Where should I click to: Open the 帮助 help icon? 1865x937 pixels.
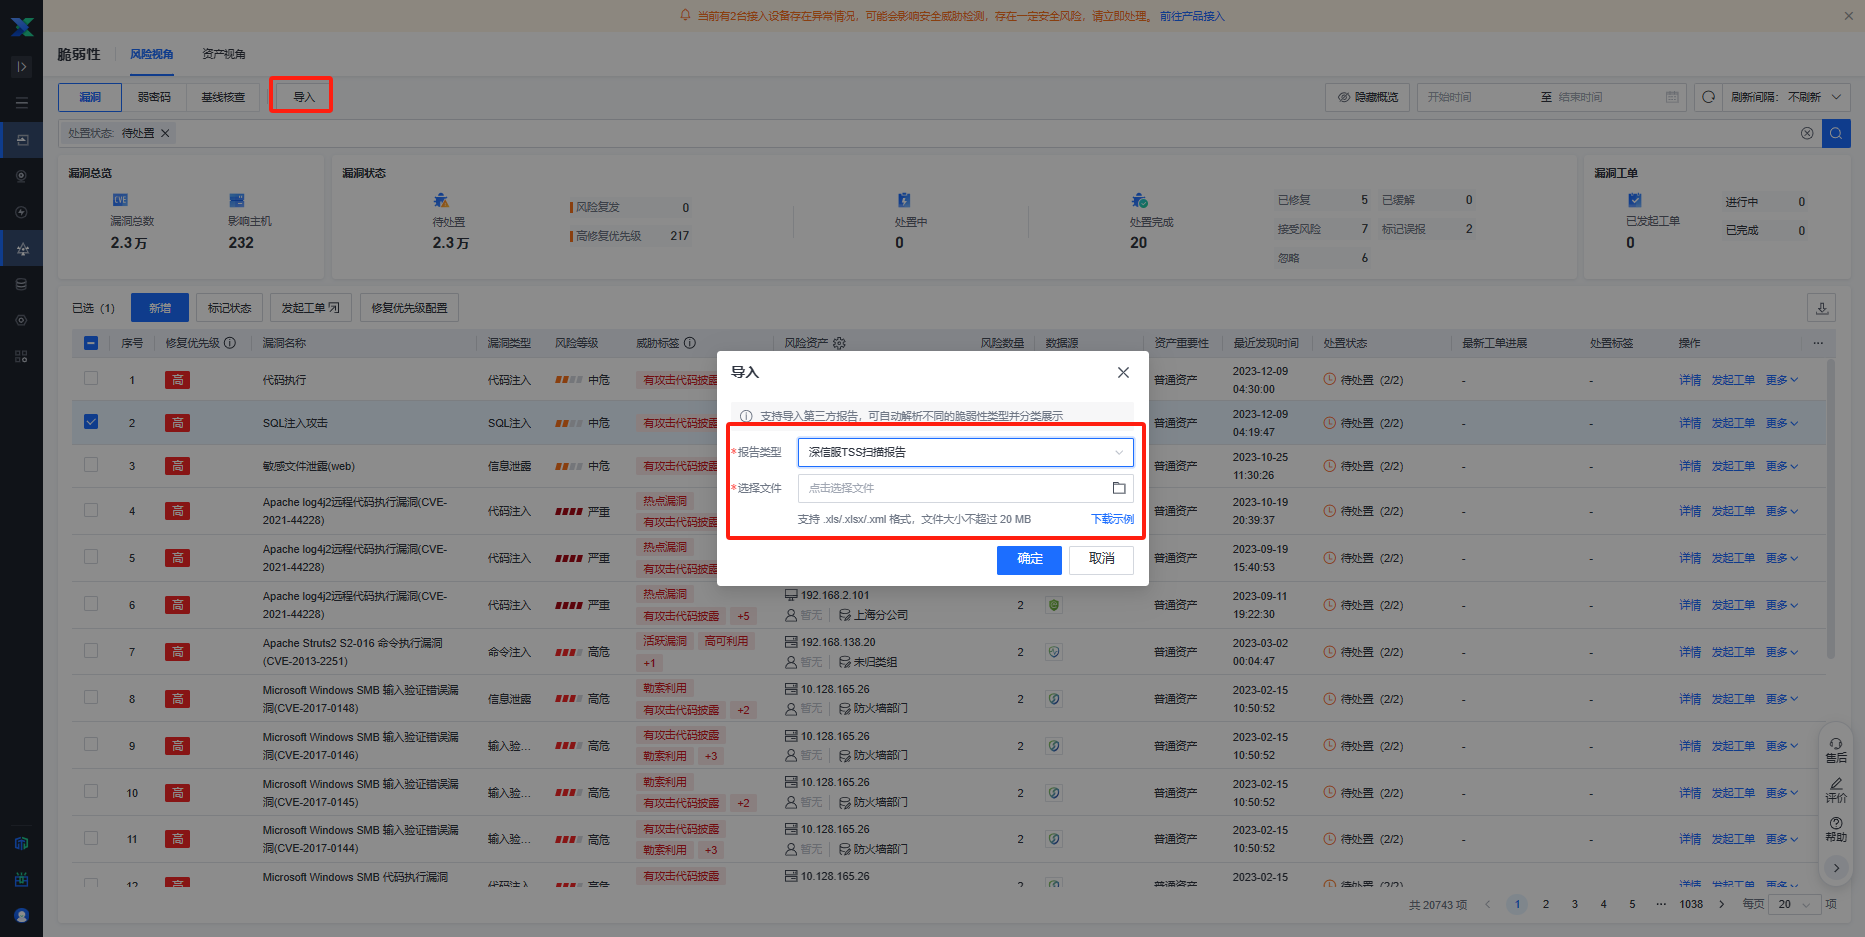tap(1836, 829)
